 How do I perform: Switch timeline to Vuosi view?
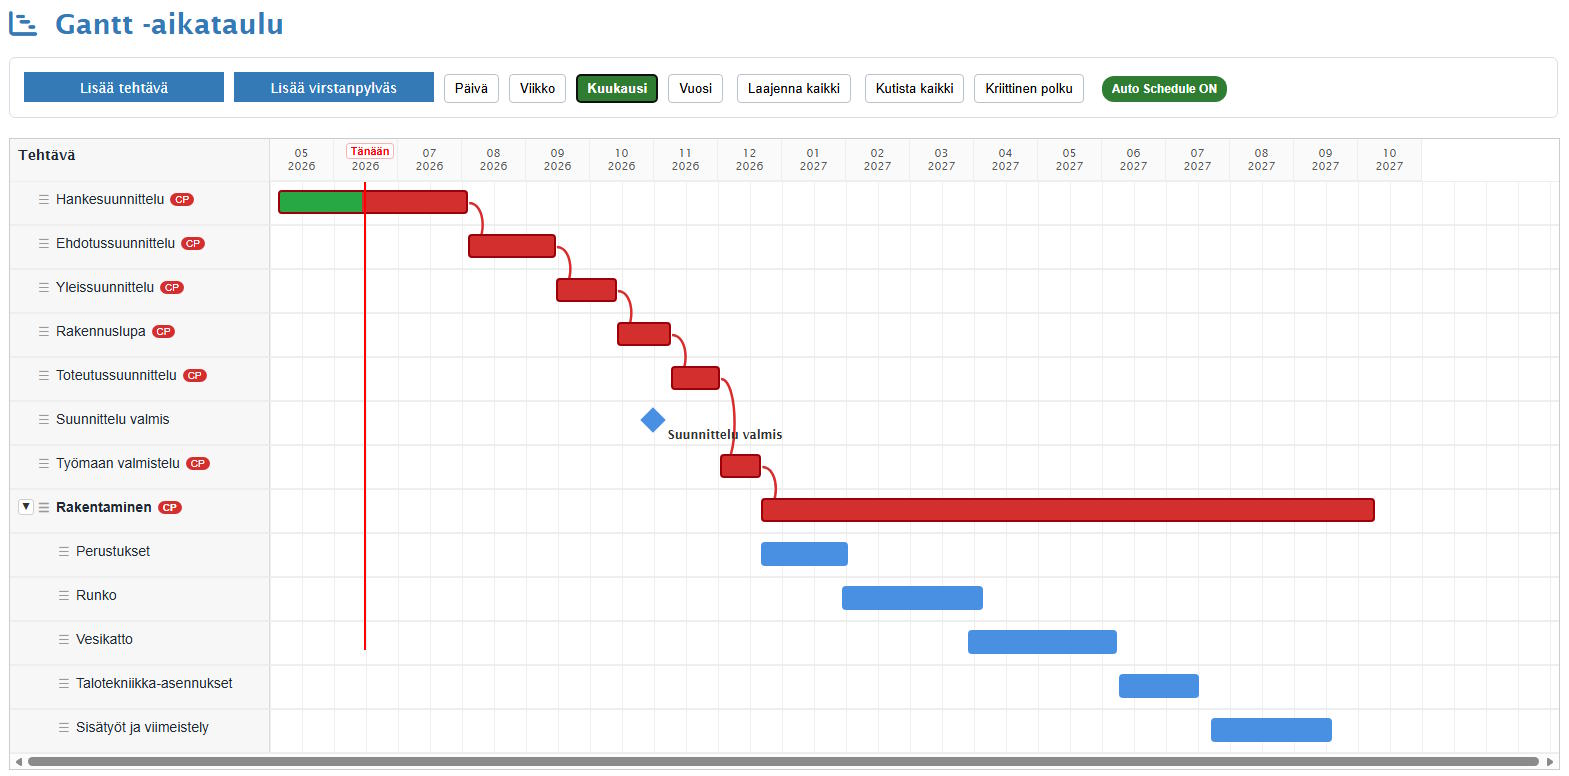(x=695, y=89)
